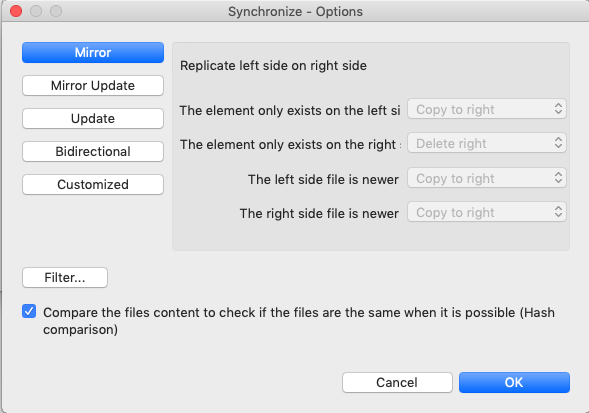Select Bidirectional synchronization mode

93,151
